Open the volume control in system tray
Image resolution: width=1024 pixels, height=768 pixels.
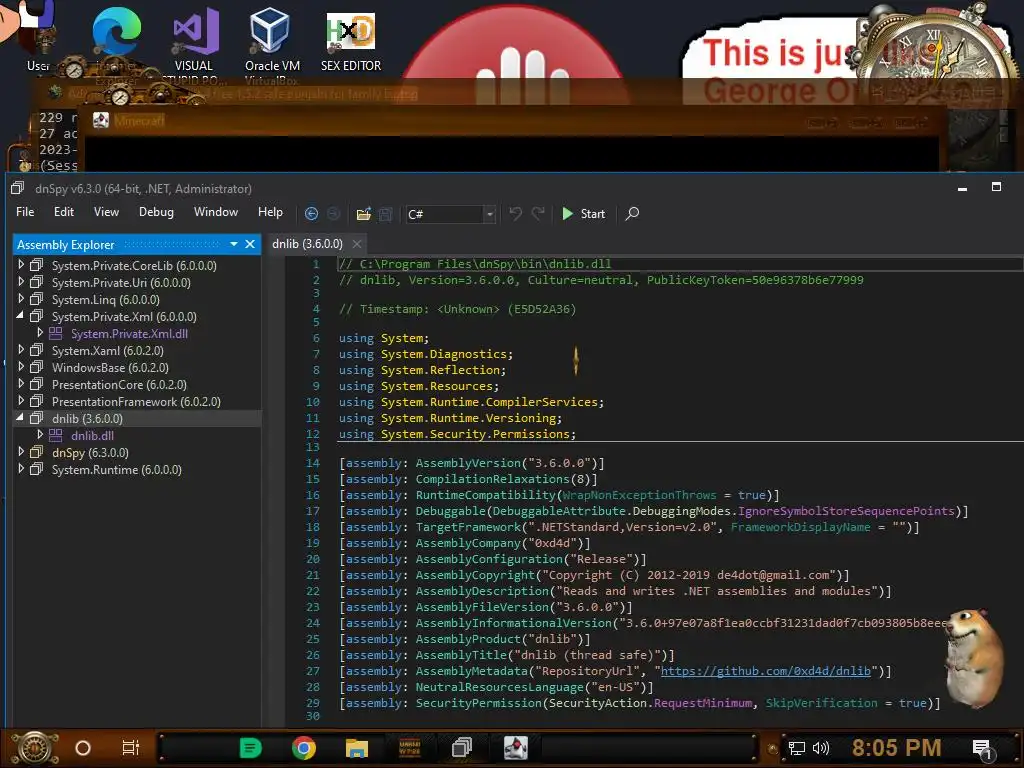click(x=820, y=748)
